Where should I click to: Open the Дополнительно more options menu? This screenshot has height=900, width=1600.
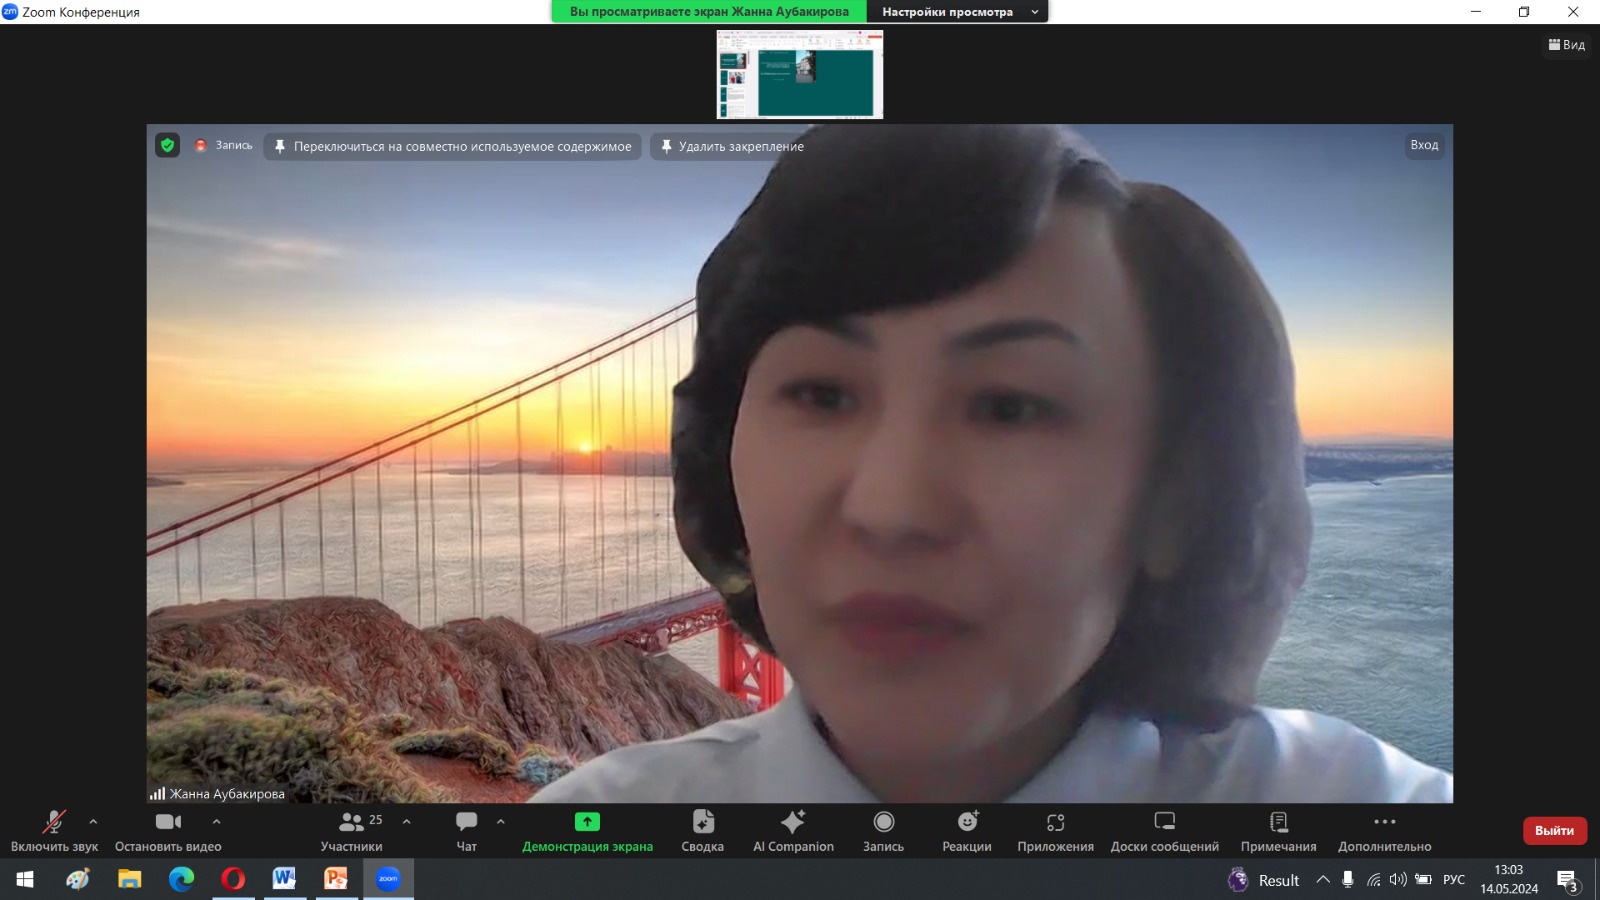[1384, 830]
